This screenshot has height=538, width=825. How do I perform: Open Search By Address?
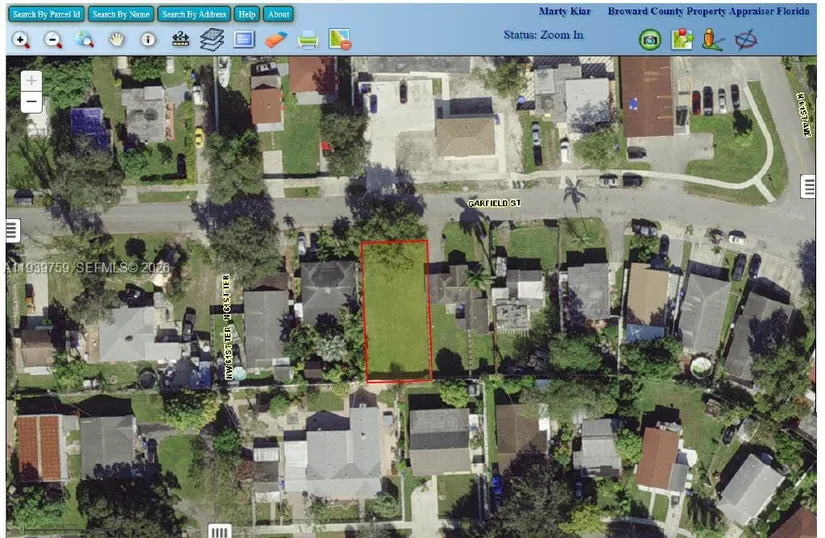(x=193, y=14)
